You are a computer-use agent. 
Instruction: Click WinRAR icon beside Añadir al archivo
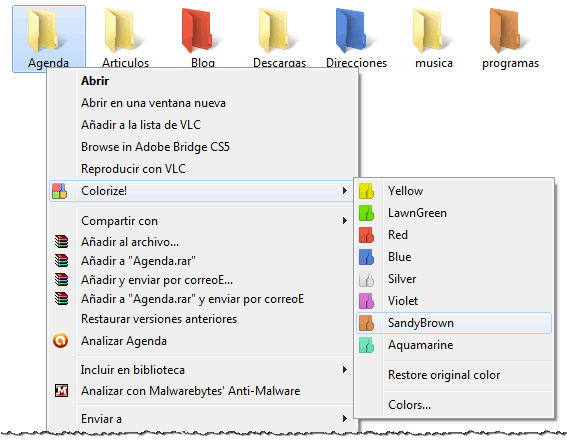(61, 242)
